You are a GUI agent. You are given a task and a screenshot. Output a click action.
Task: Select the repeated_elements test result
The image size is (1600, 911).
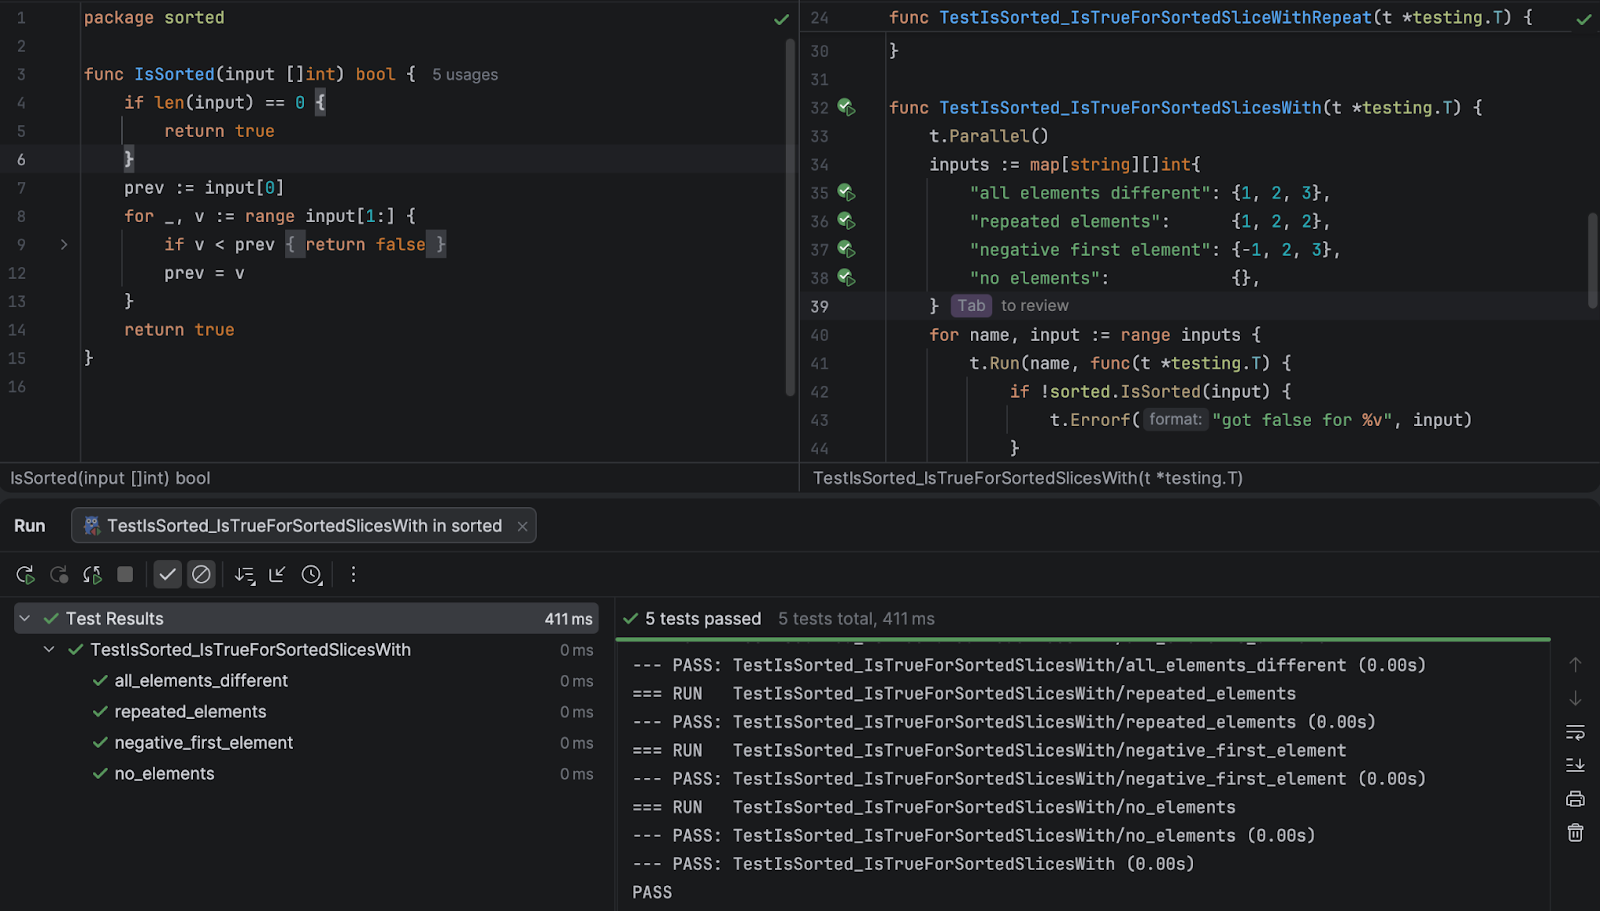pyautogui.click(x=190, y=712)
